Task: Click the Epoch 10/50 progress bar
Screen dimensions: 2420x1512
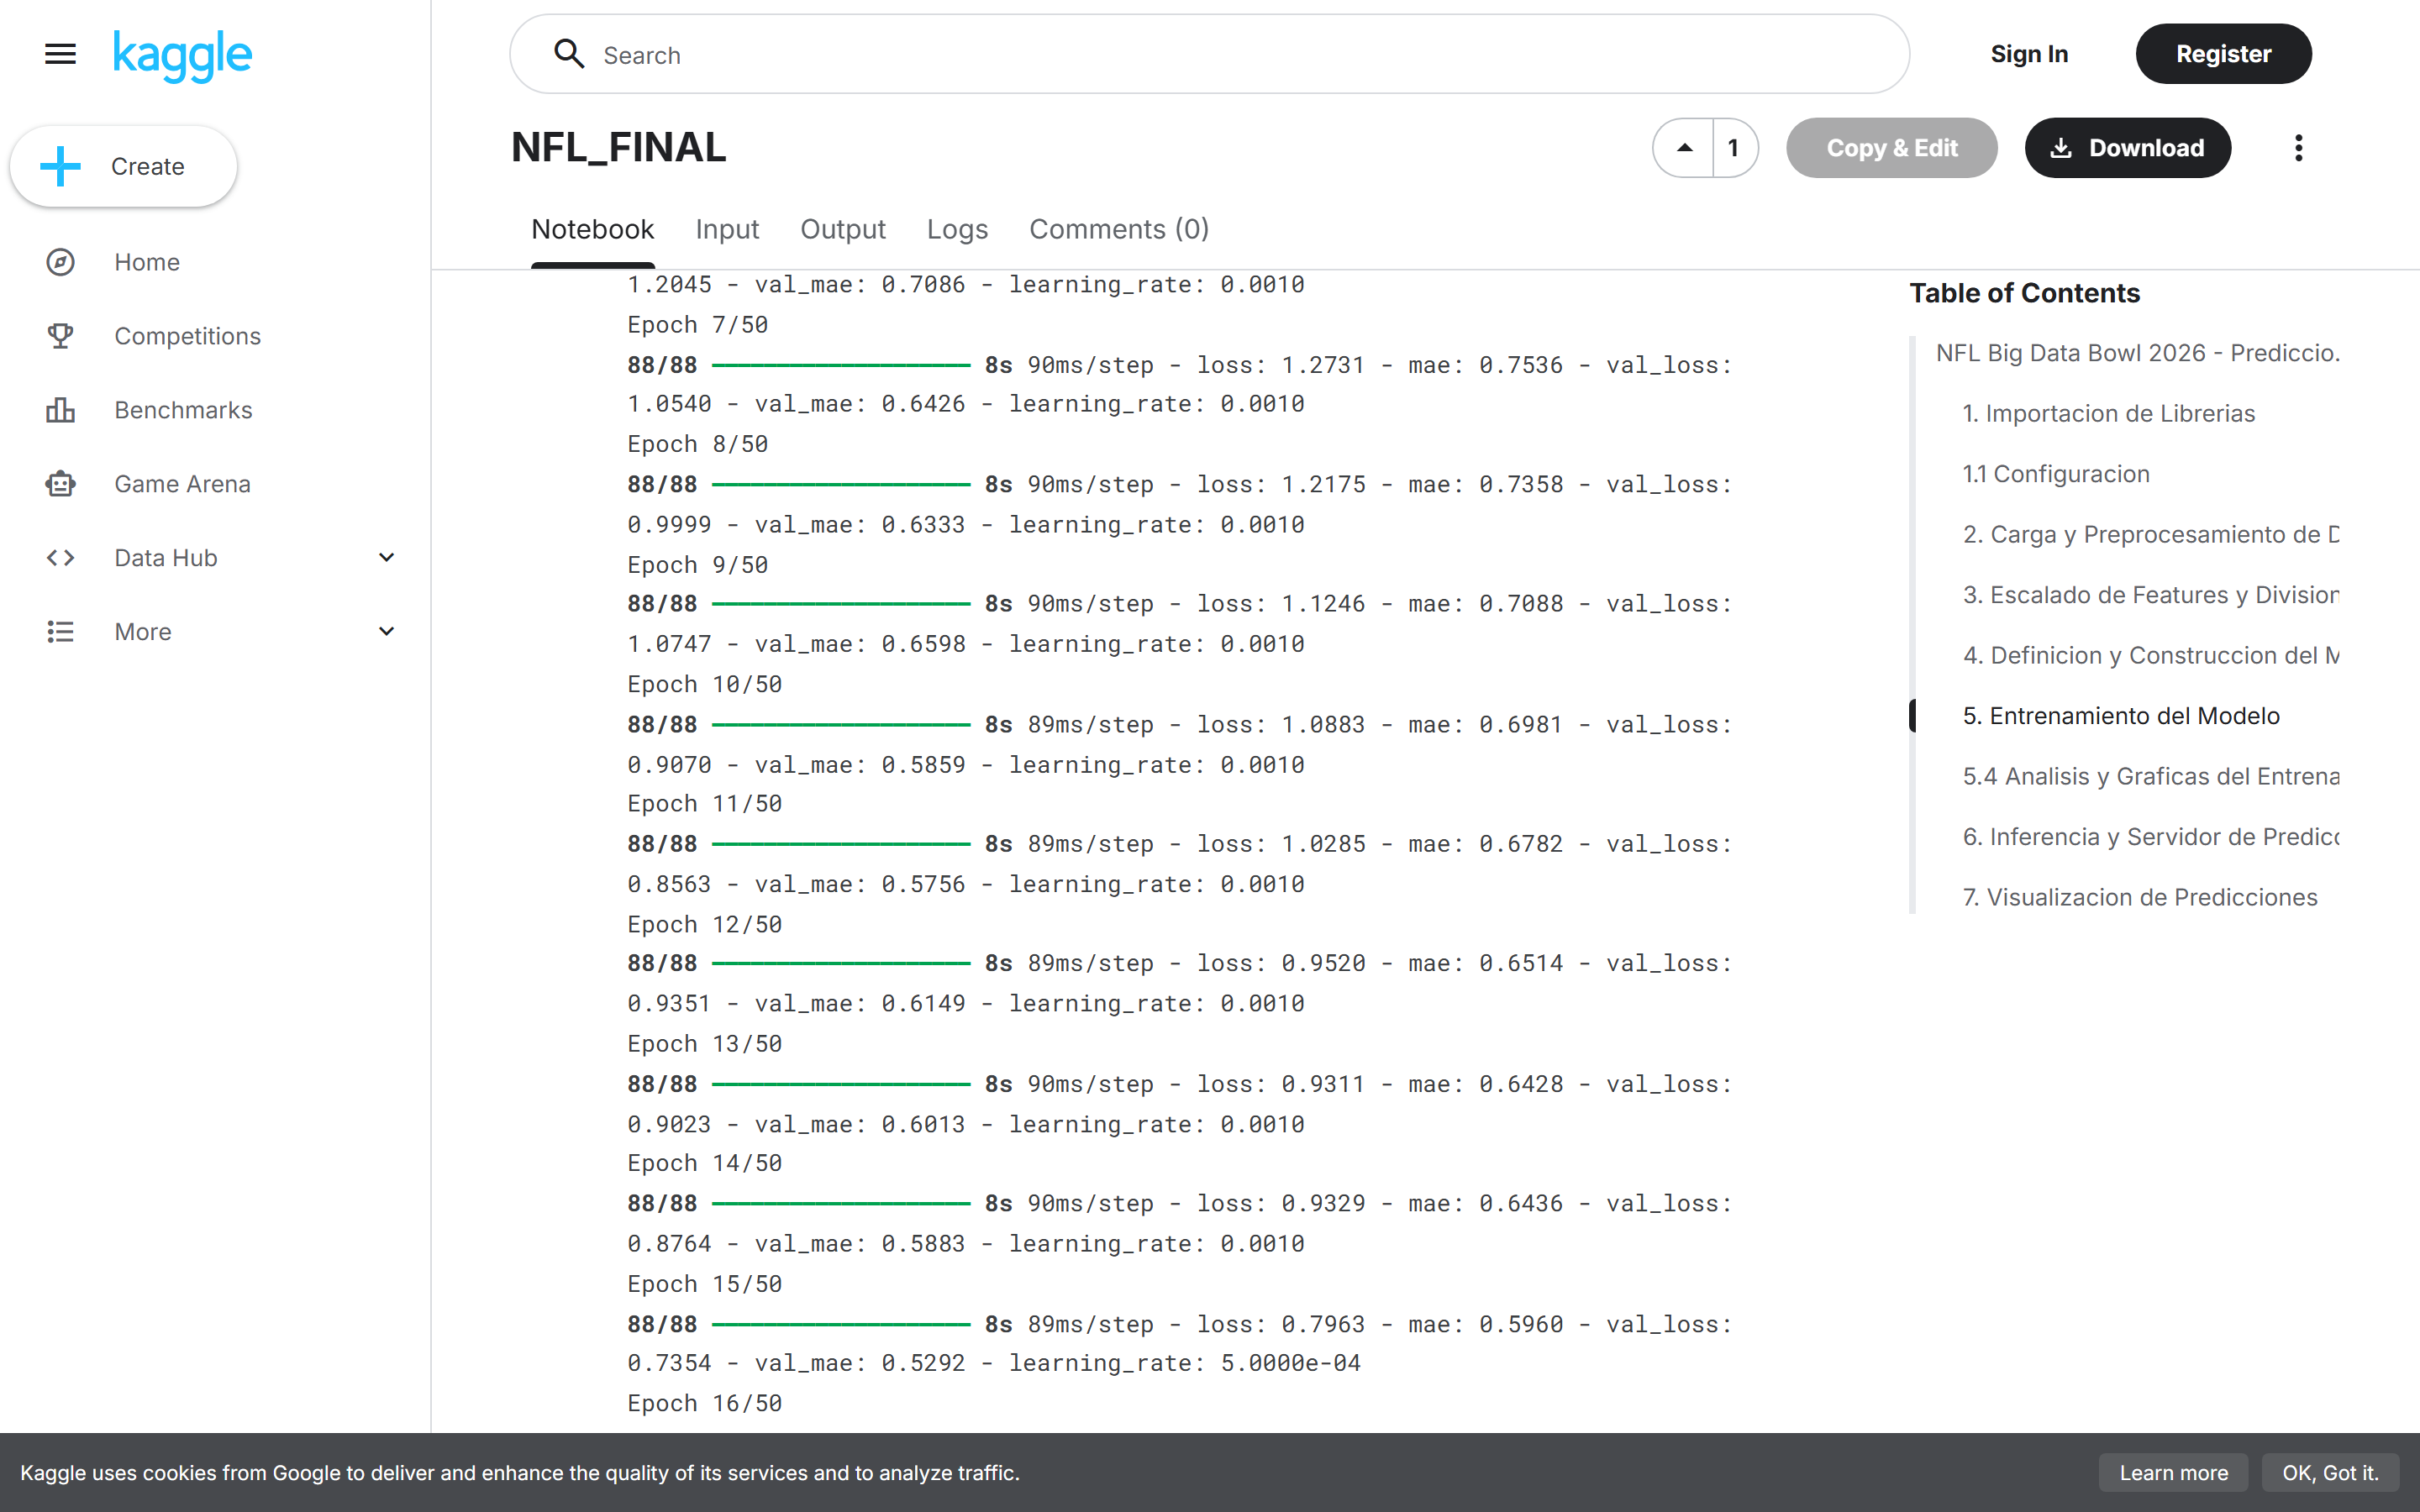Action: (x=841, y=725)
